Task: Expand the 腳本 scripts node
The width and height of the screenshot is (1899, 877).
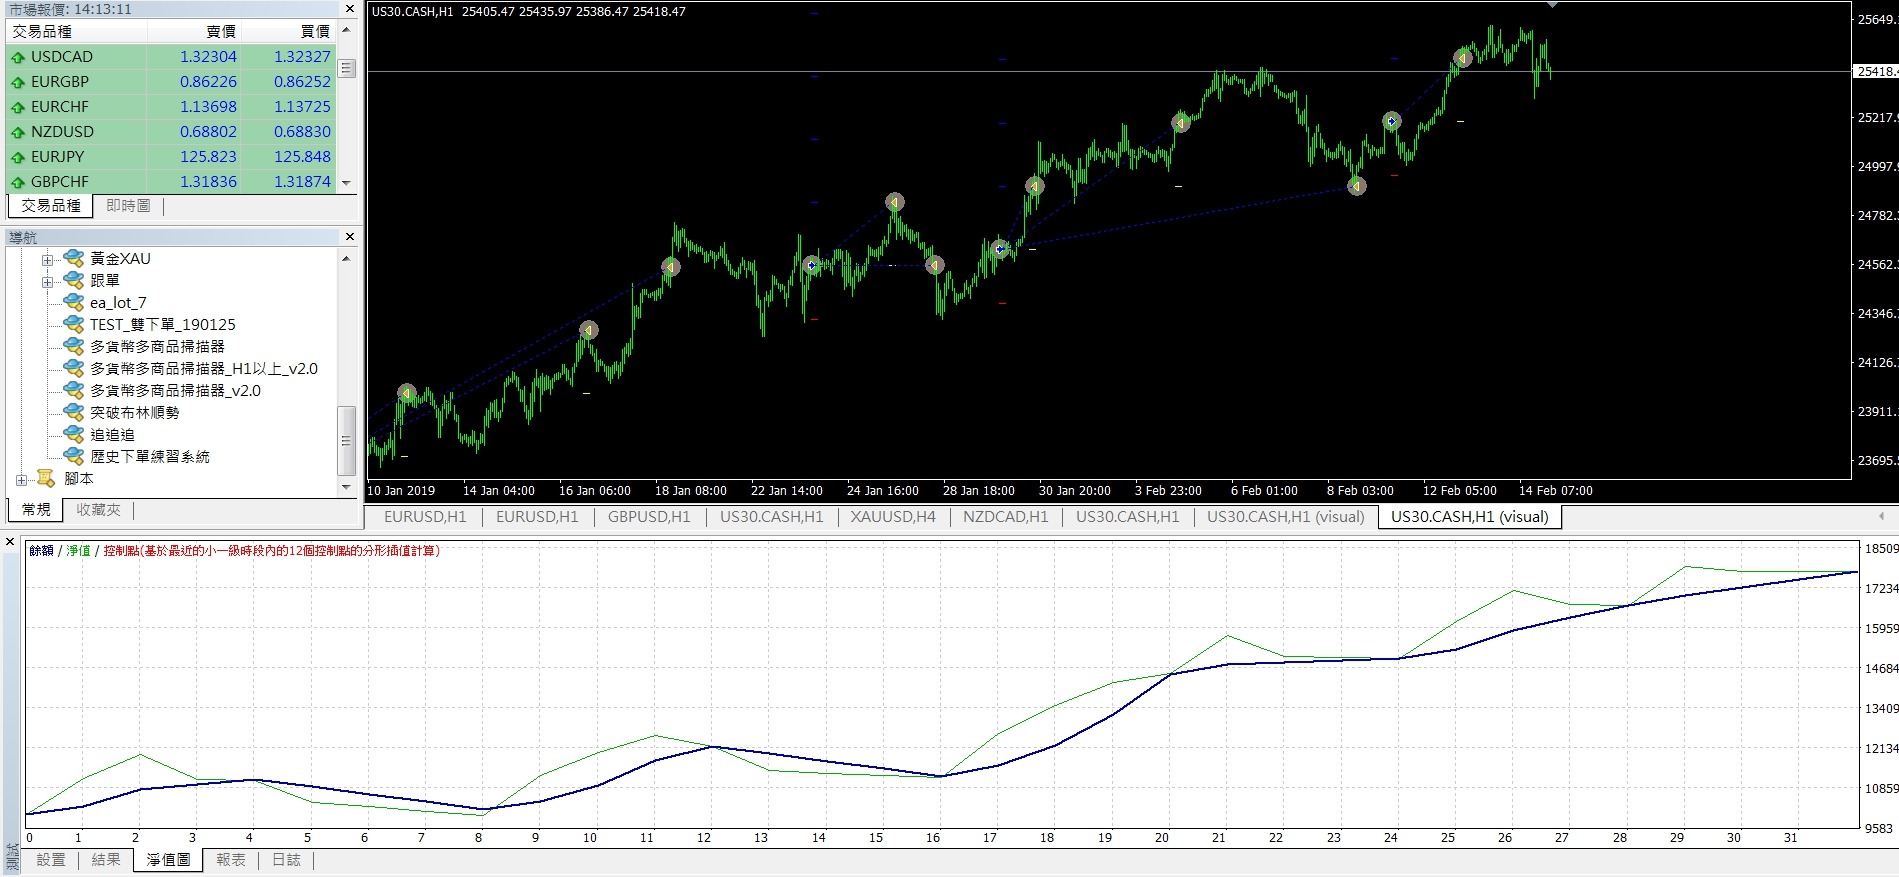Action: (21, 479)
